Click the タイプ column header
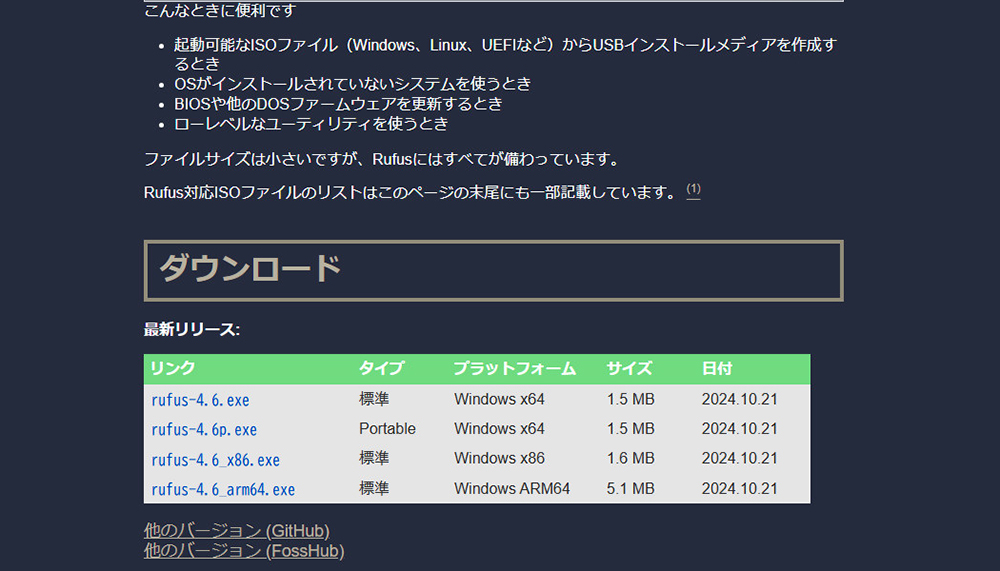1000x571 pixels. [x=381, y=369]
